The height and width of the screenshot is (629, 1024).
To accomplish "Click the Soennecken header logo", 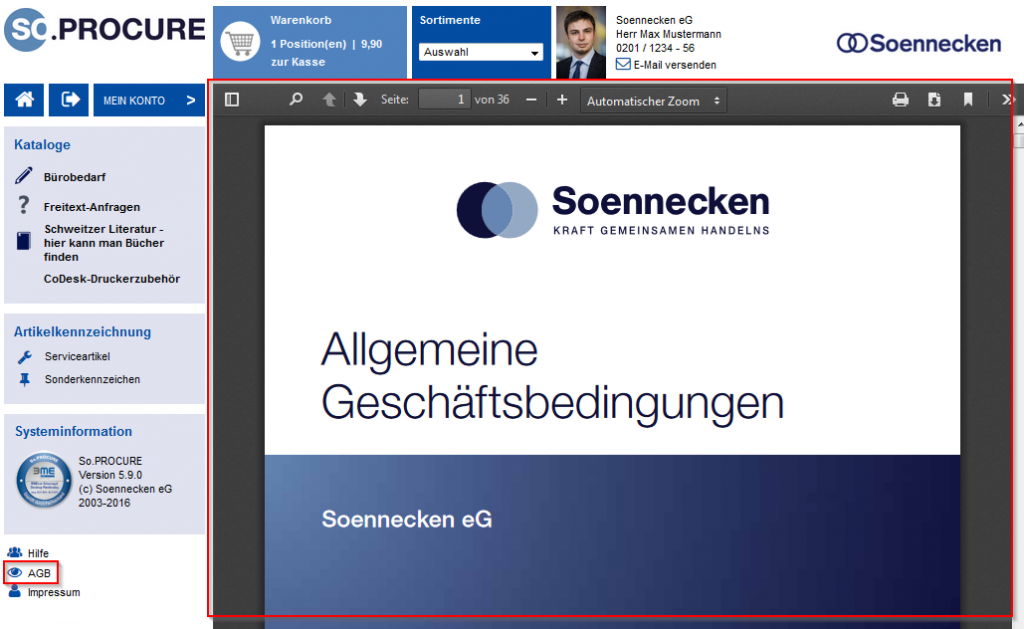I will pyautogui.click(x=919, y=43).
